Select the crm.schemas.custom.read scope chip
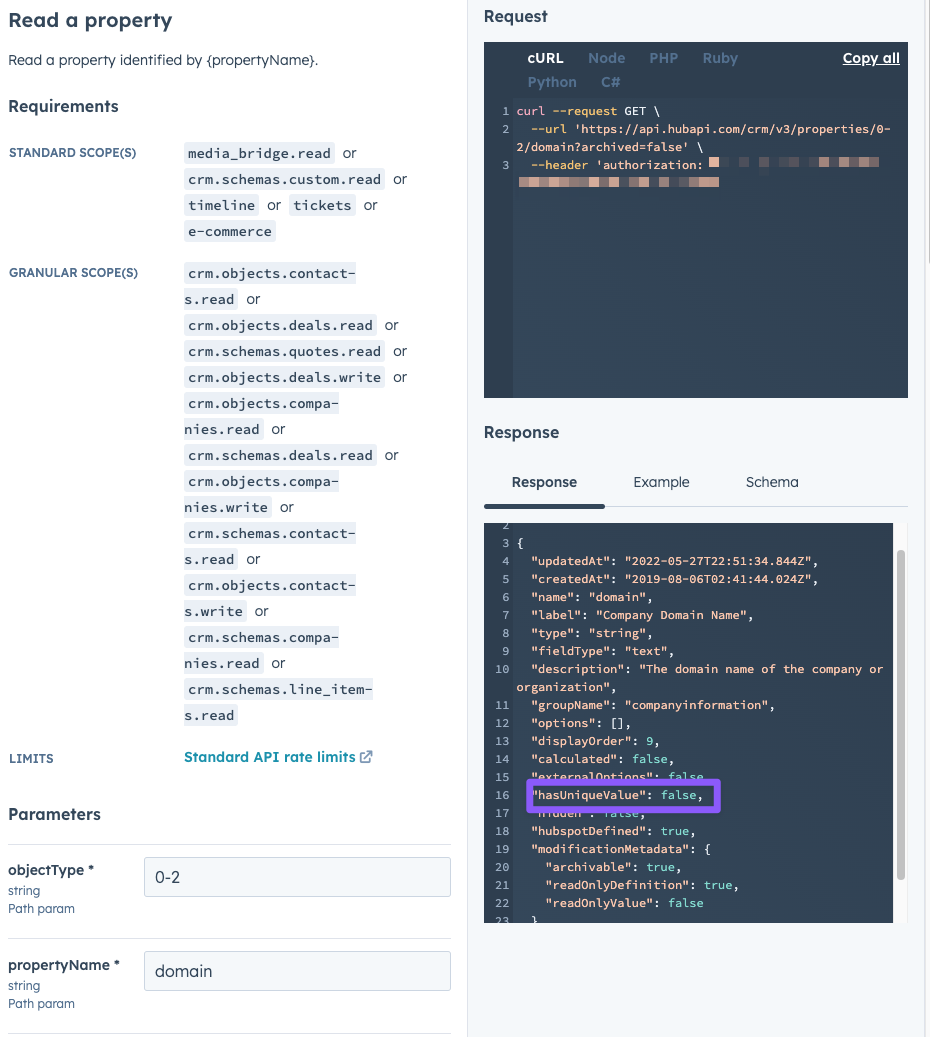 click(284, 179)
